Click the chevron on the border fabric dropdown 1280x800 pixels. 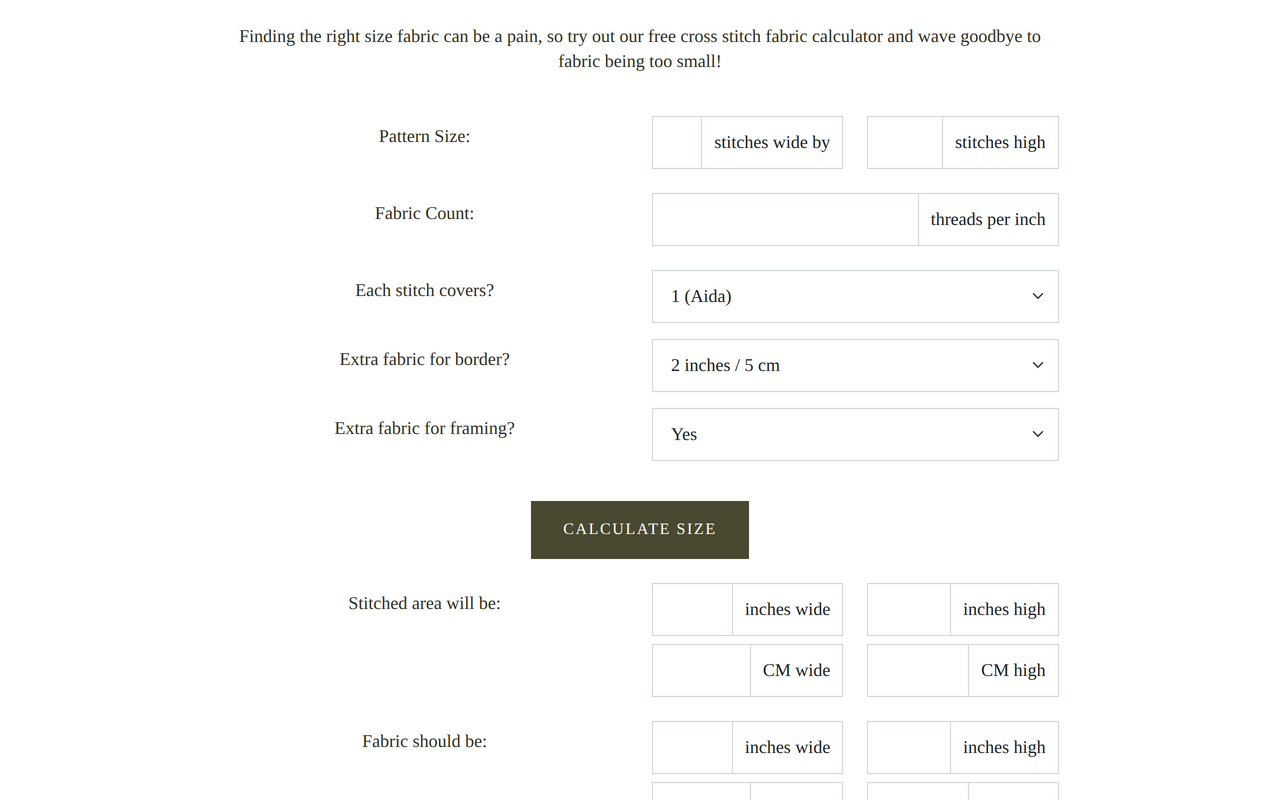tap(1037, 365)
